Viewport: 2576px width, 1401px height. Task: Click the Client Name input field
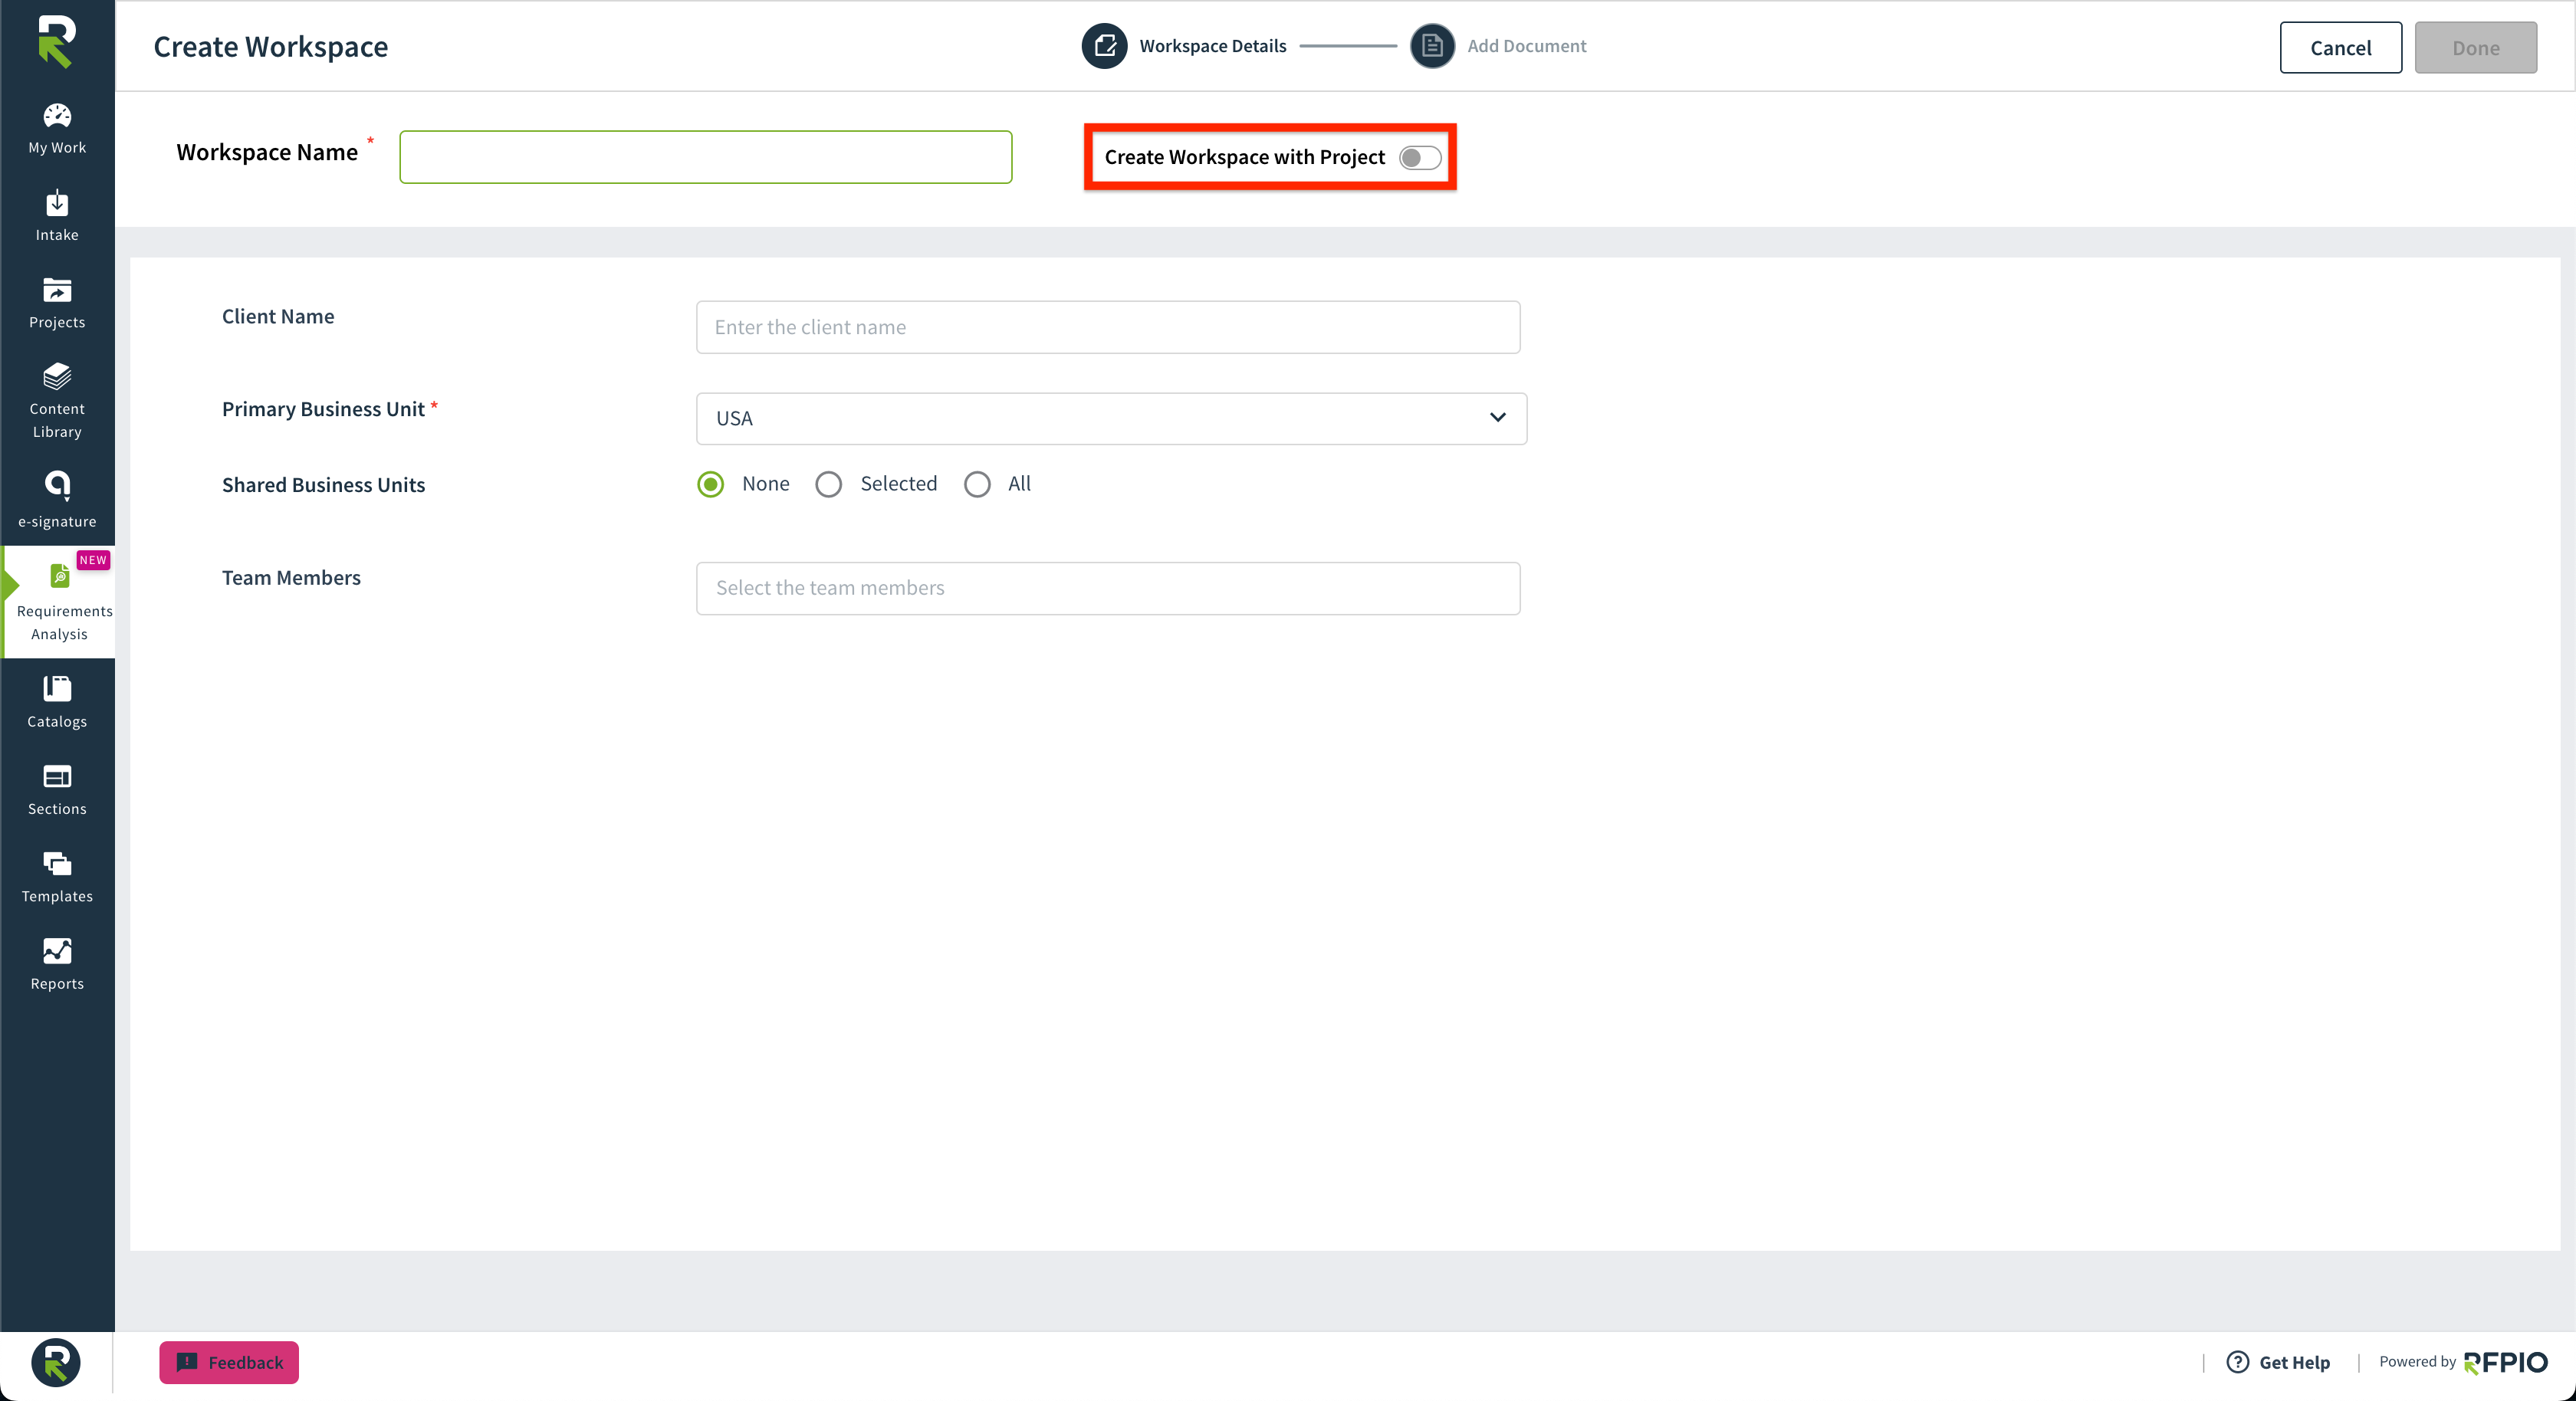click(x=1108, y=327)
